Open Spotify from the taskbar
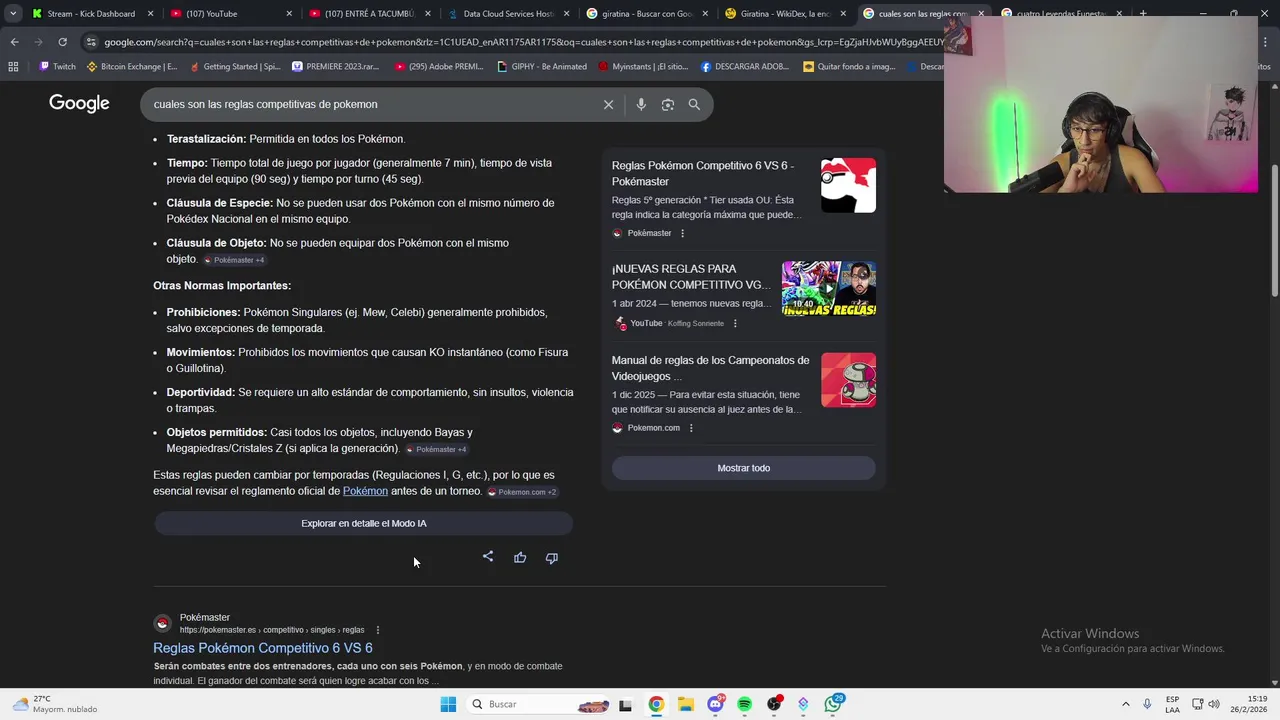Viewport: 1280px width, 720px height. (744, 704)
